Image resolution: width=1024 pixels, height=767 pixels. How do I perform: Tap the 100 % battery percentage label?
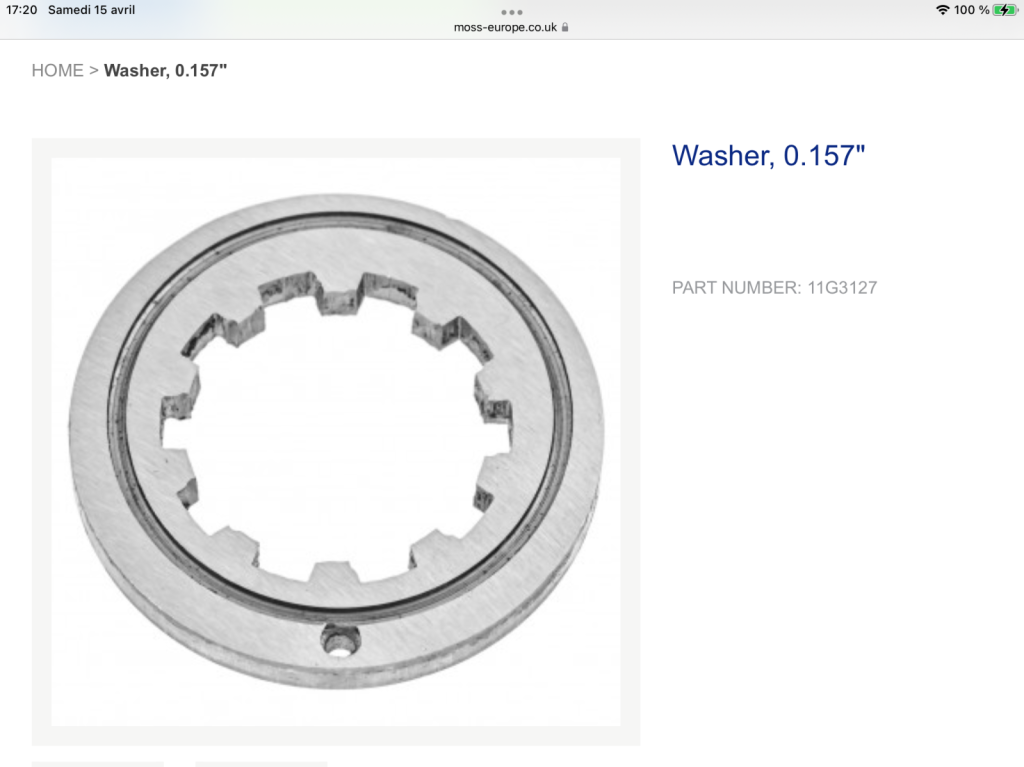(x=971, y=10)
